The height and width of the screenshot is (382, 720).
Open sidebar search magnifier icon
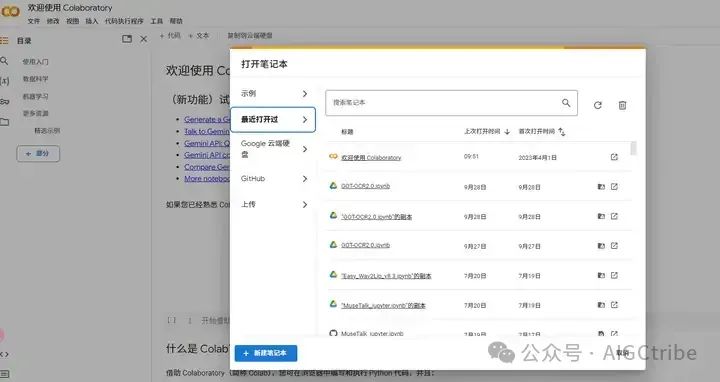(5, 61)
